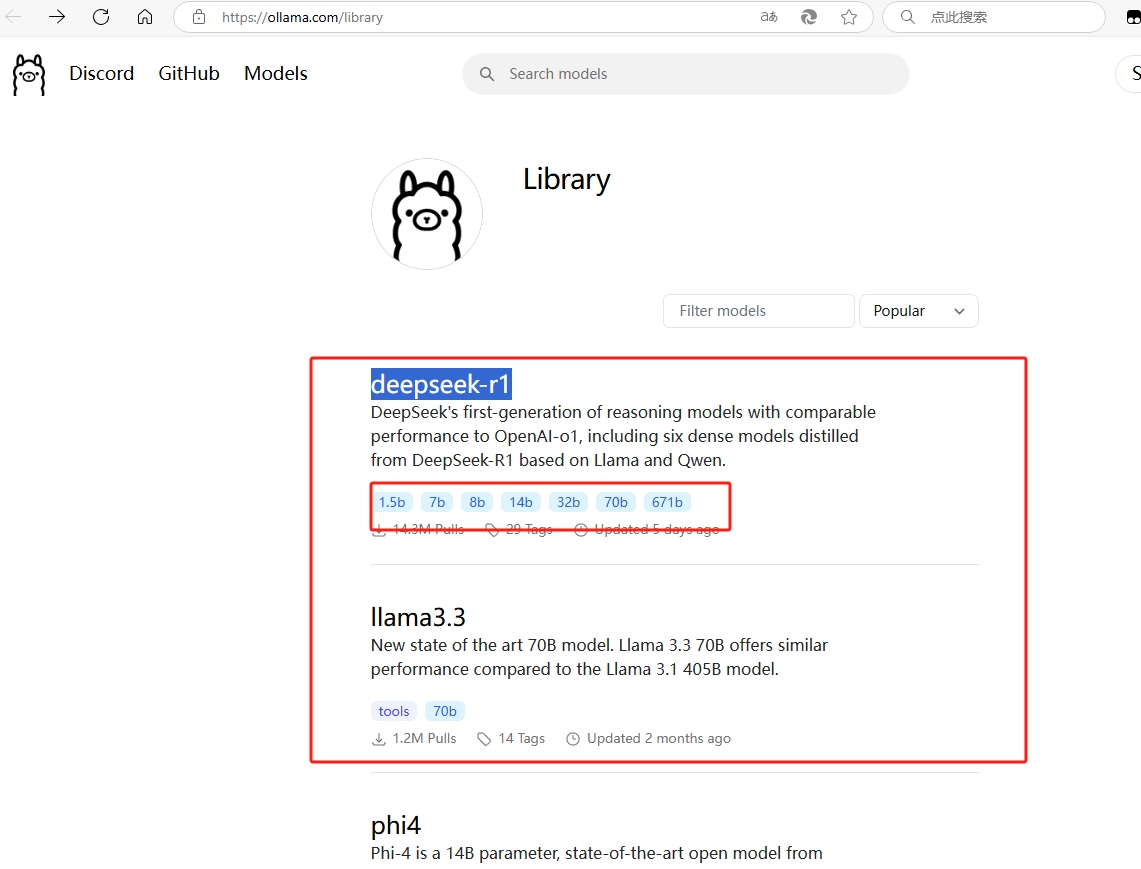
Task: Bookmark this page with the star icon
Action: 848,17
